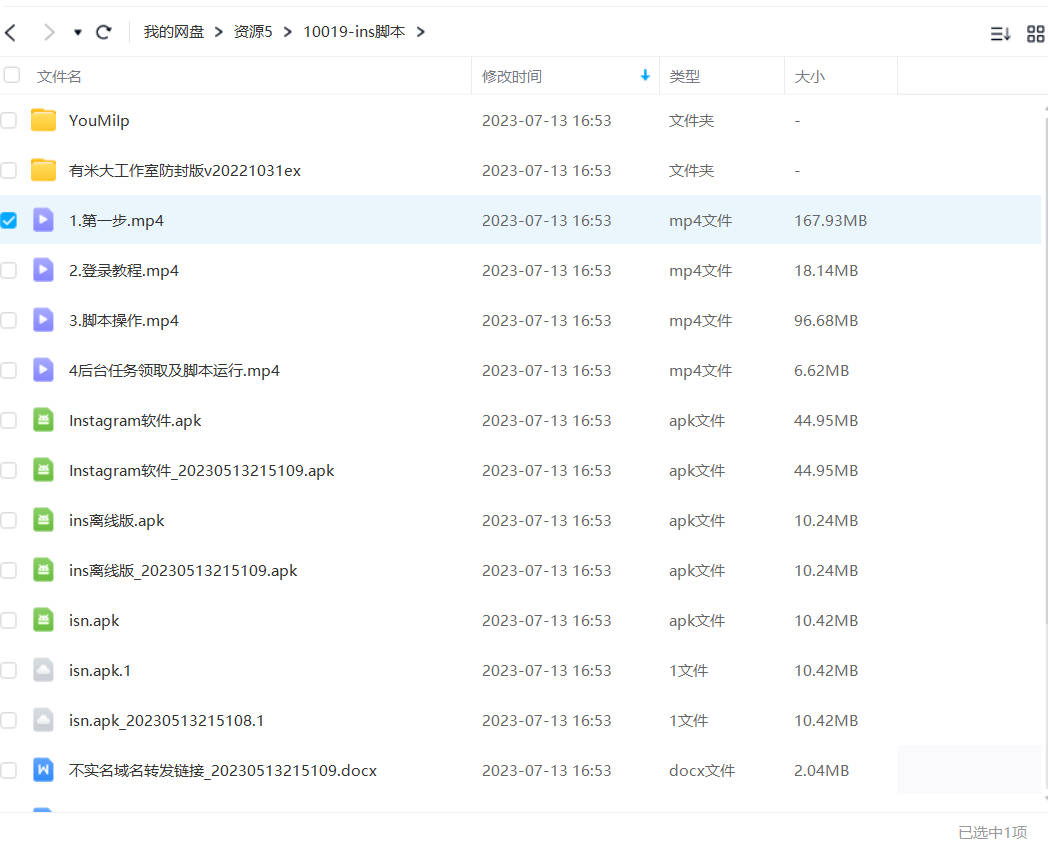The height and width of the screenshot is (850, 1048).
Task: Refresh the current folder listing
Action: [104, 32]
